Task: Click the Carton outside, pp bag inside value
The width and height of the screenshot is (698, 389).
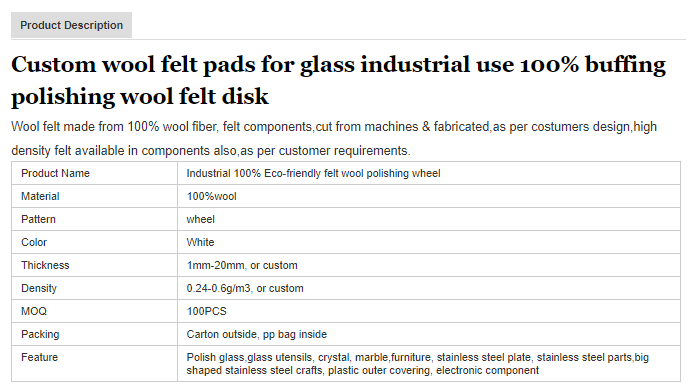Action: (x=256, y=334)
